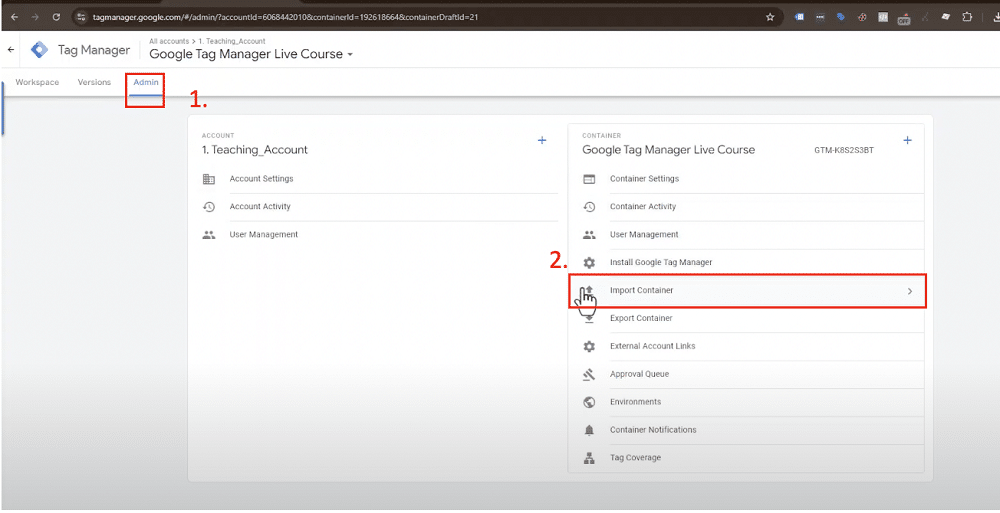Click the Import Container chevron arrow

[910, 291]
